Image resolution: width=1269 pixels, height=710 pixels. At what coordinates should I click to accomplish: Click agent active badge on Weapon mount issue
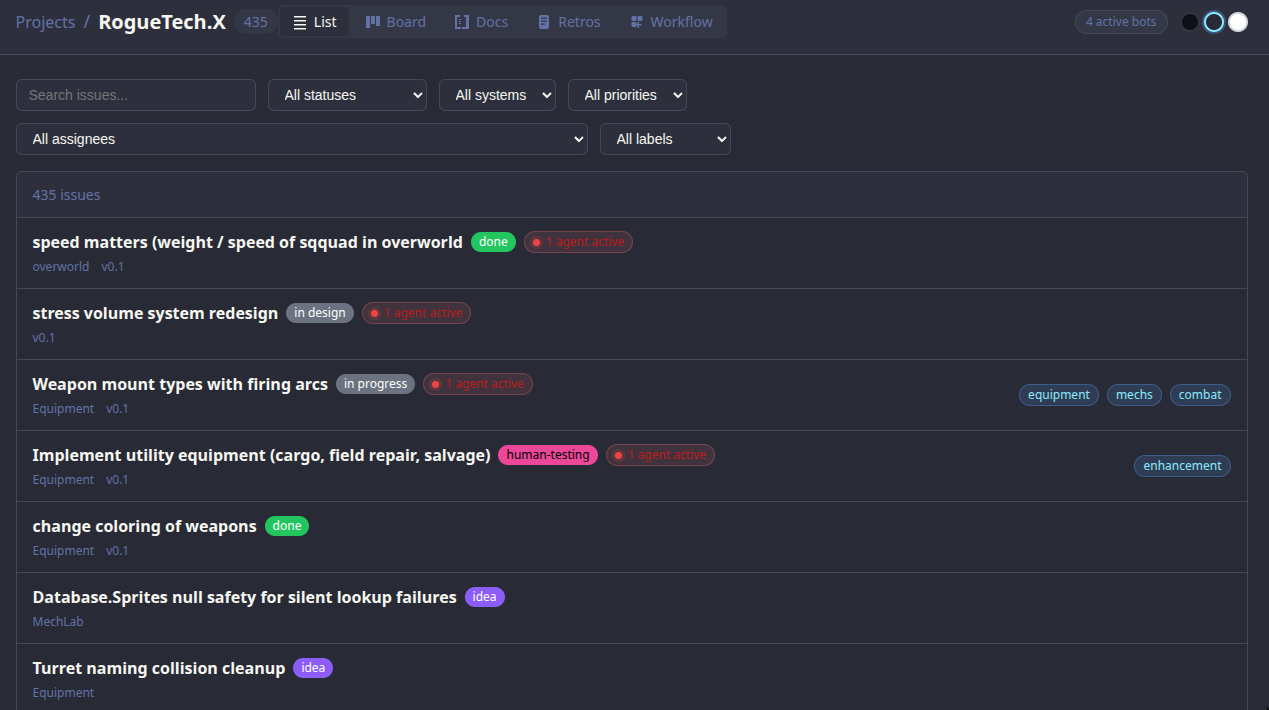(x=478, y=384)
